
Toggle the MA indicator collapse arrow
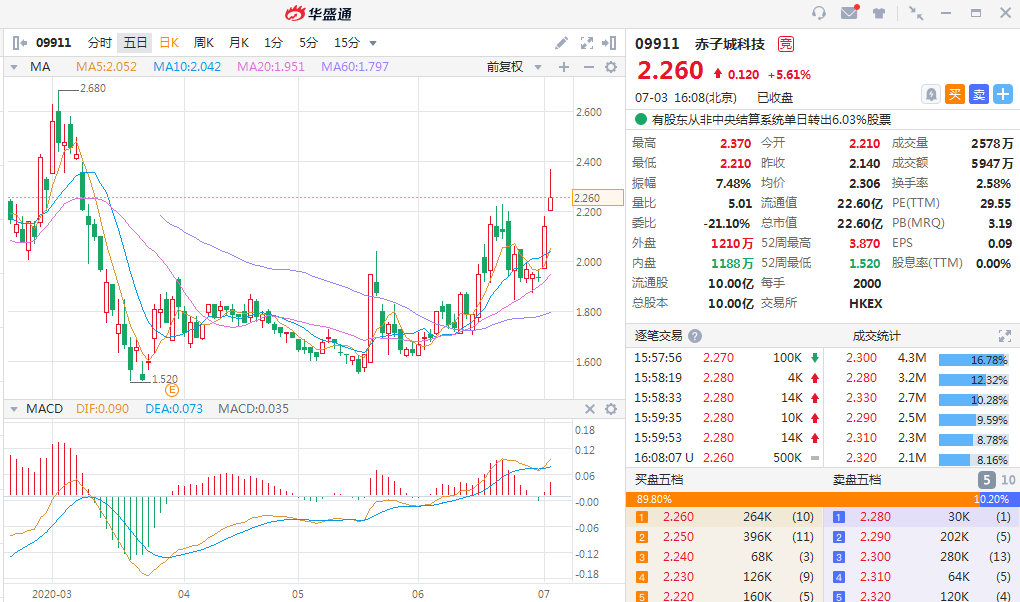(x=14, y=67)
